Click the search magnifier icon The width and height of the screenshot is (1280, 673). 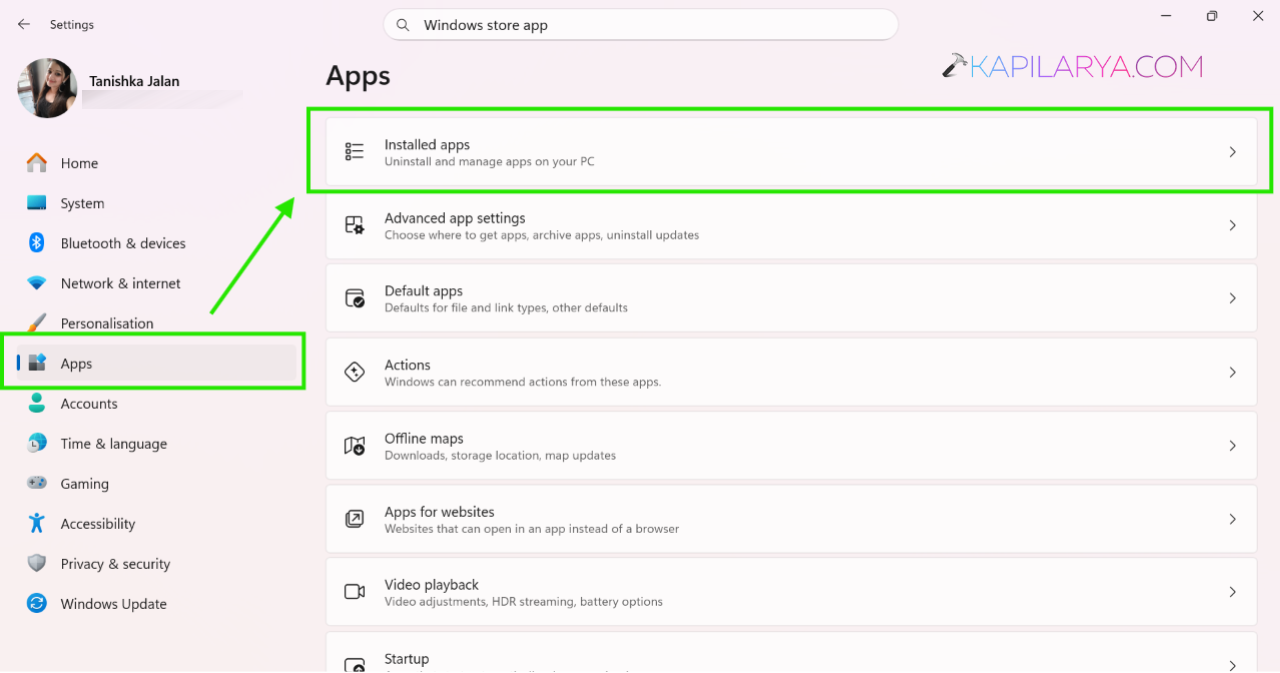click(x=403, y=25)
